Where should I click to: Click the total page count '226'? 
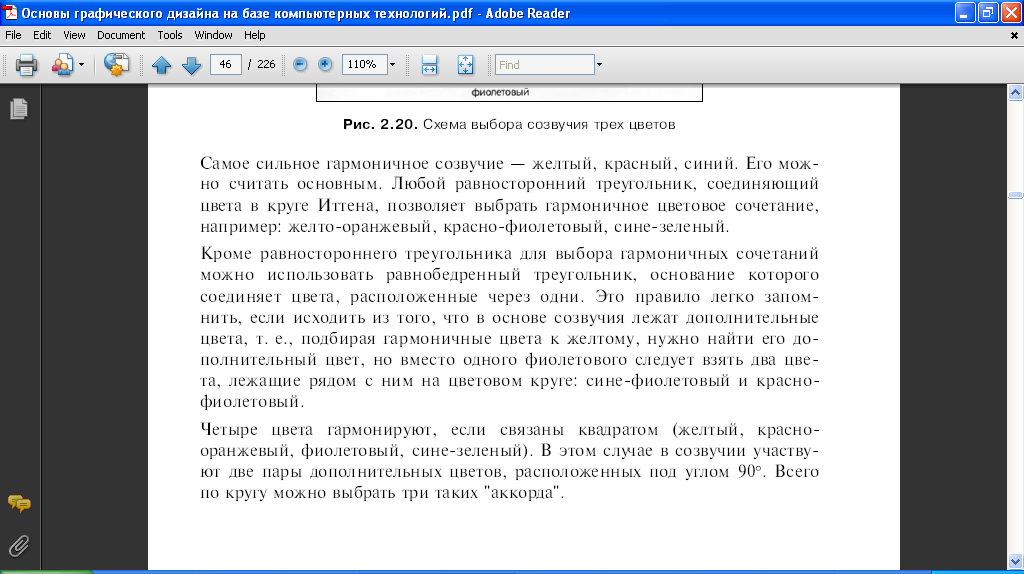click(x=266, y=64)
